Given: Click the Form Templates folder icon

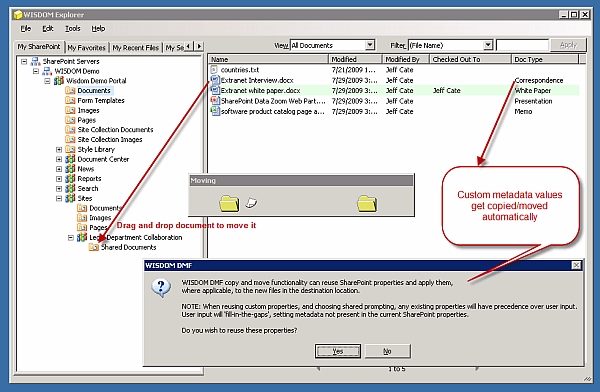Looking at the screenshot, I should (70, 100).
